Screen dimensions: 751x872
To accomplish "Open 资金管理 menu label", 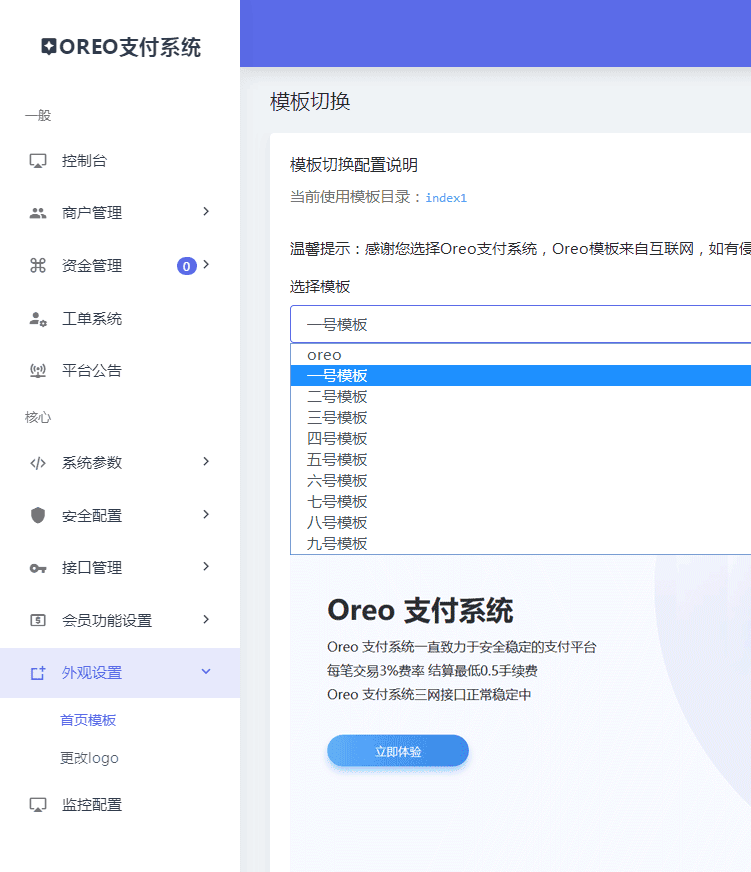I will (x=92, y=266).
